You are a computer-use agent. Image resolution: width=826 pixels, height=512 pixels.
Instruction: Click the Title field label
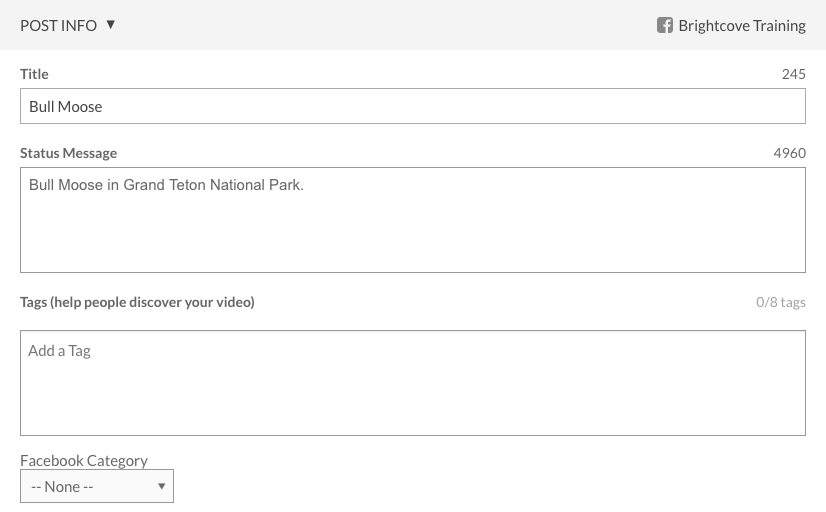[x=34, y=74]
